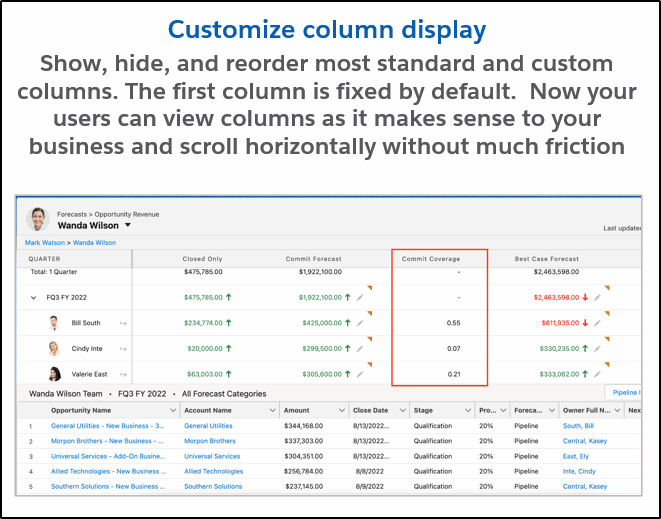Jump to Valerie East's forecast arrow icon
The height and width of the screenshot is (519, 661).
tap(123, 374)
